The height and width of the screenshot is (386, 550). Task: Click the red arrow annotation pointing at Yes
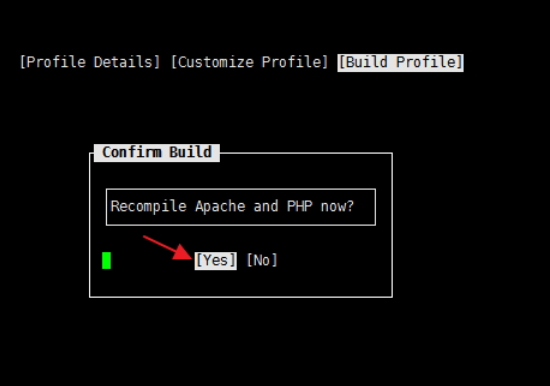point(168,248)
